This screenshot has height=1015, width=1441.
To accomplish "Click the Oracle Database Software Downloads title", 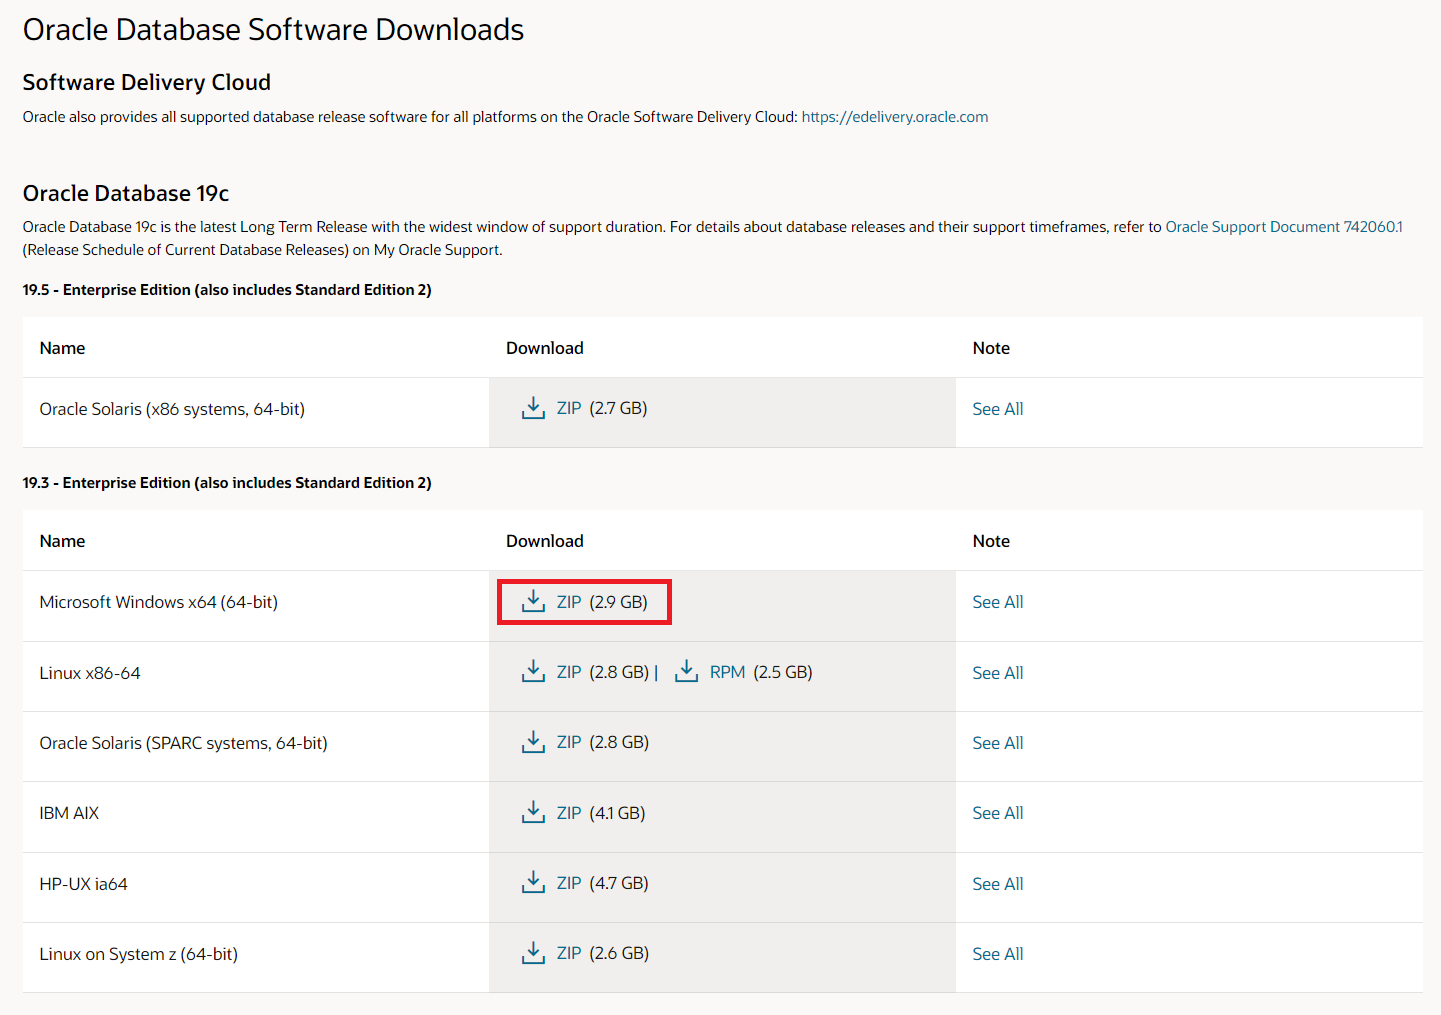I will (273, 30).
